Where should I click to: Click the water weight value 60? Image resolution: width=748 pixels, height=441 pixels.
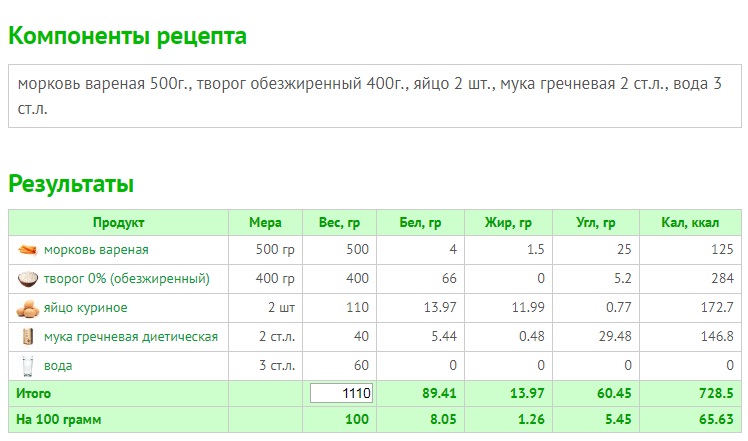point(361,366)
